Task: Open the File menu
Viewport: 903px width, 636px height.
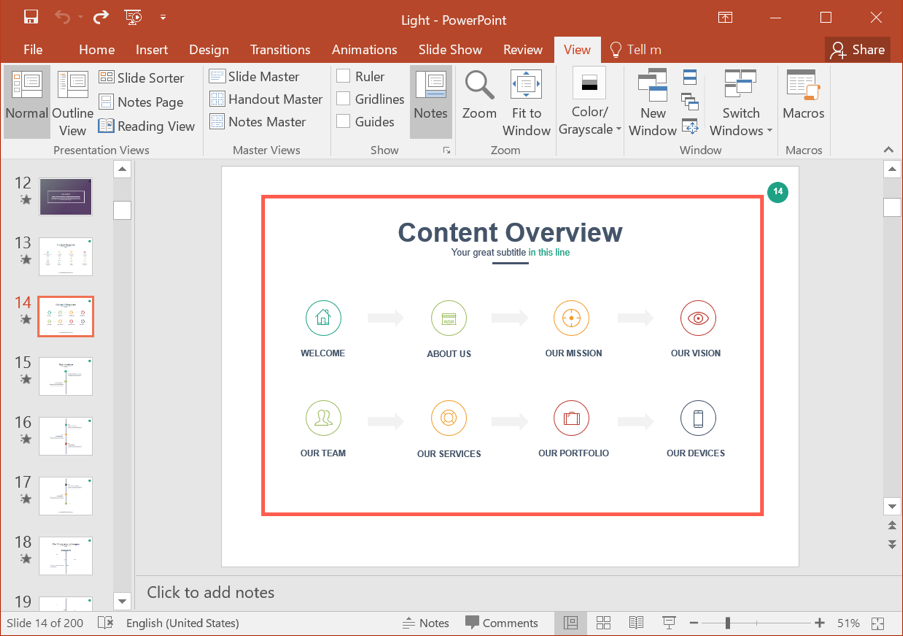Action: [x=33, y=49]
